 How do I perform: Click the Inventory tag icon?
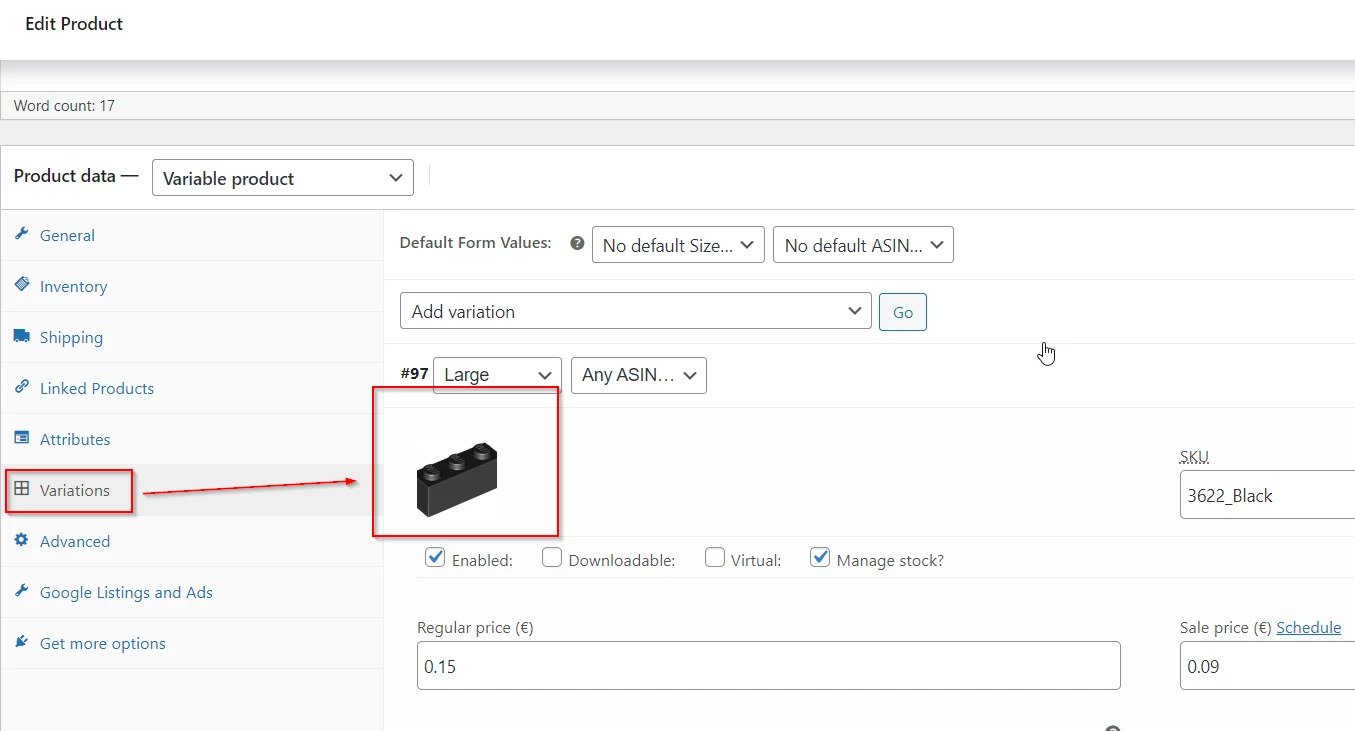21,285
